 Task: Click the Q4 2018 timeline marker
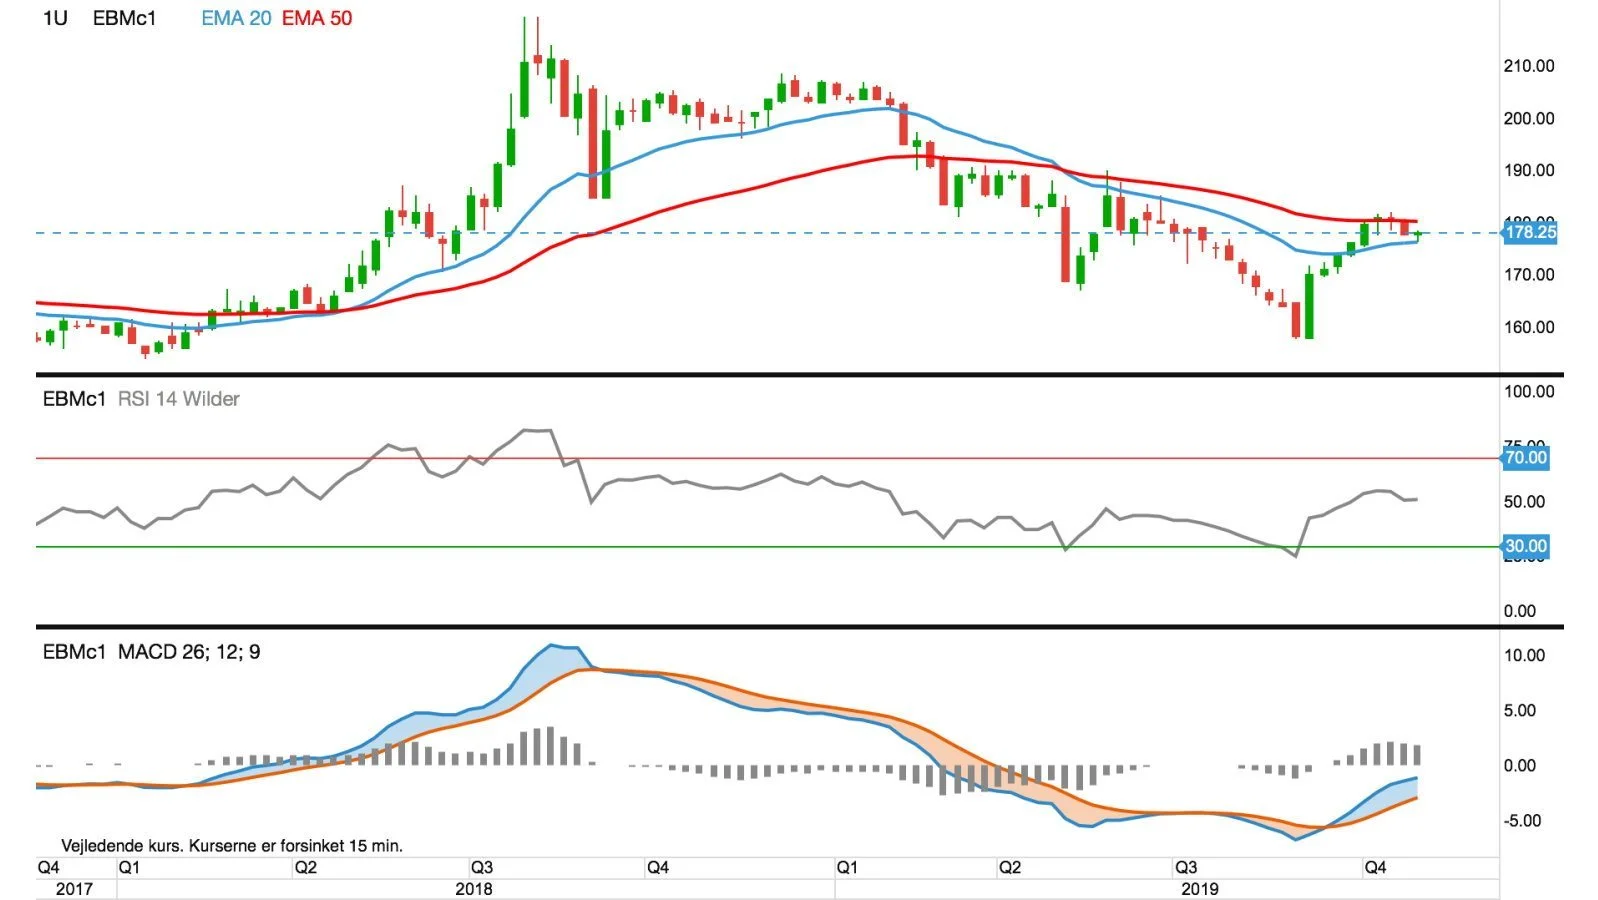click(658, 867)
